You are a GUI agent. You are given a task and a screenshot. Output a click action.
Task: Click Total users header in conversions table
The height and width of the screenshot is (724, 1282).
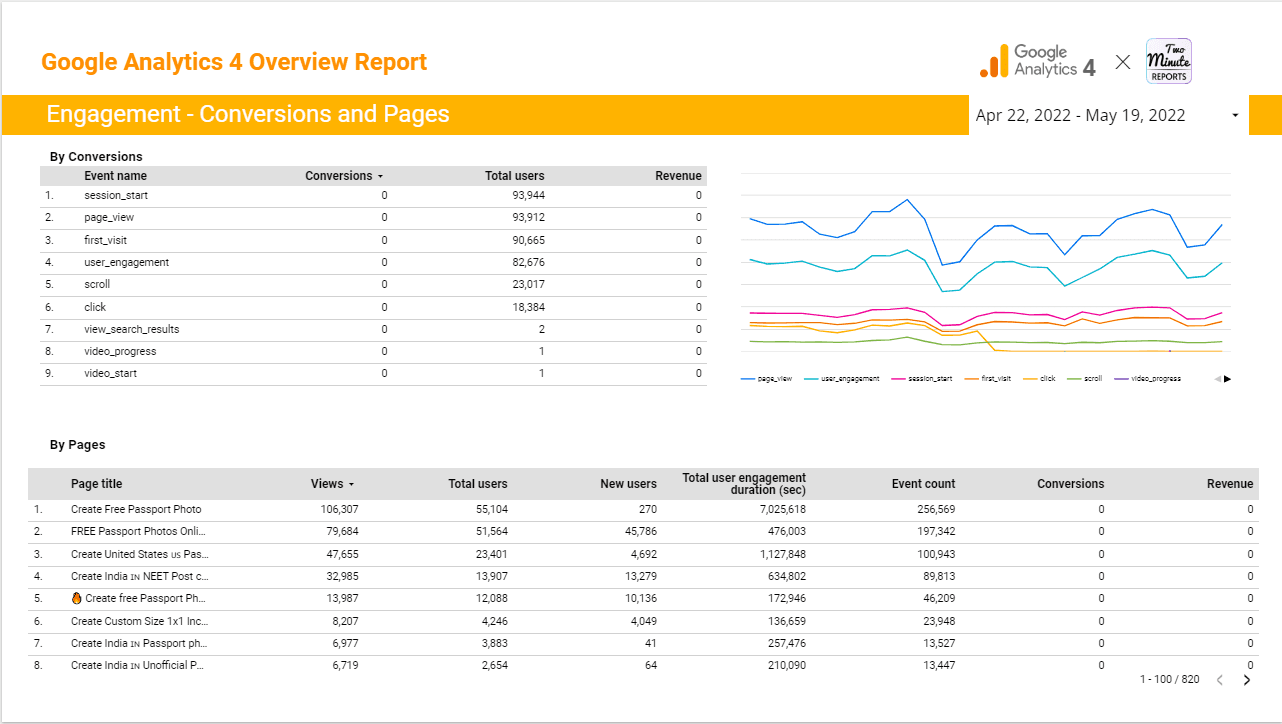[x=515, y=176]
